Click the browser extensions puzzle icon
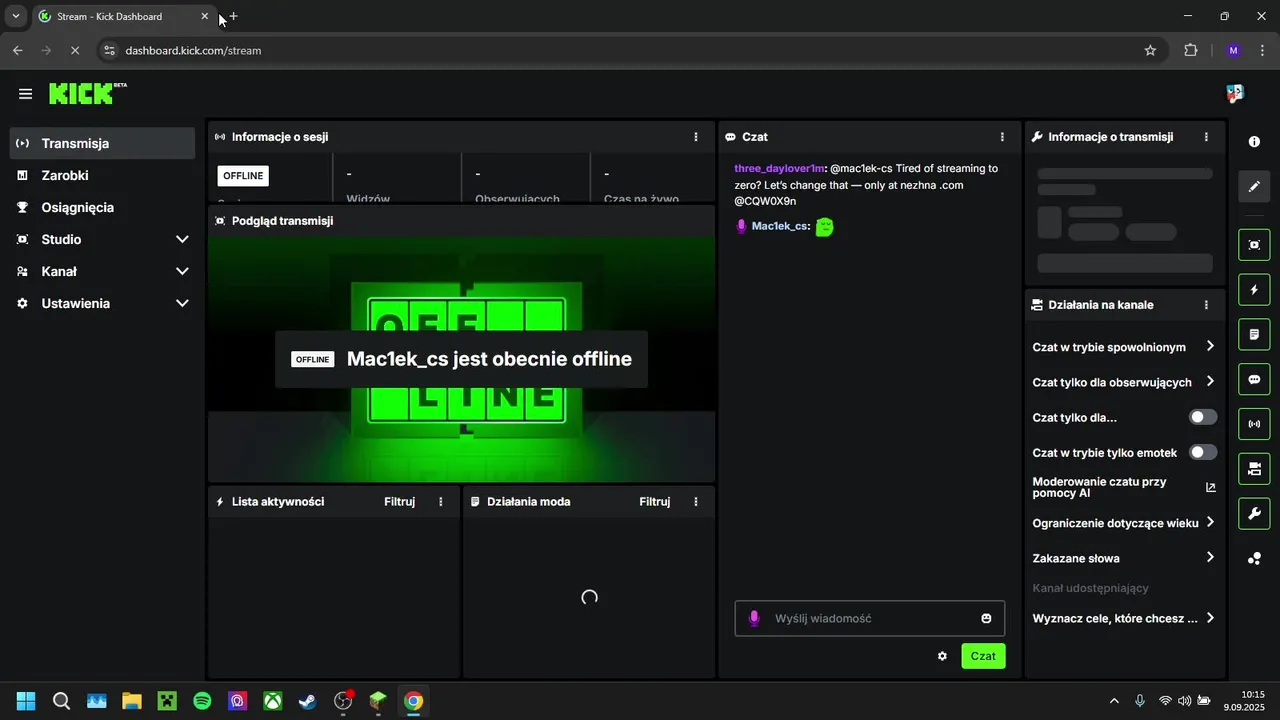The image size is (1280, 720). click(x=1190, y=50)
